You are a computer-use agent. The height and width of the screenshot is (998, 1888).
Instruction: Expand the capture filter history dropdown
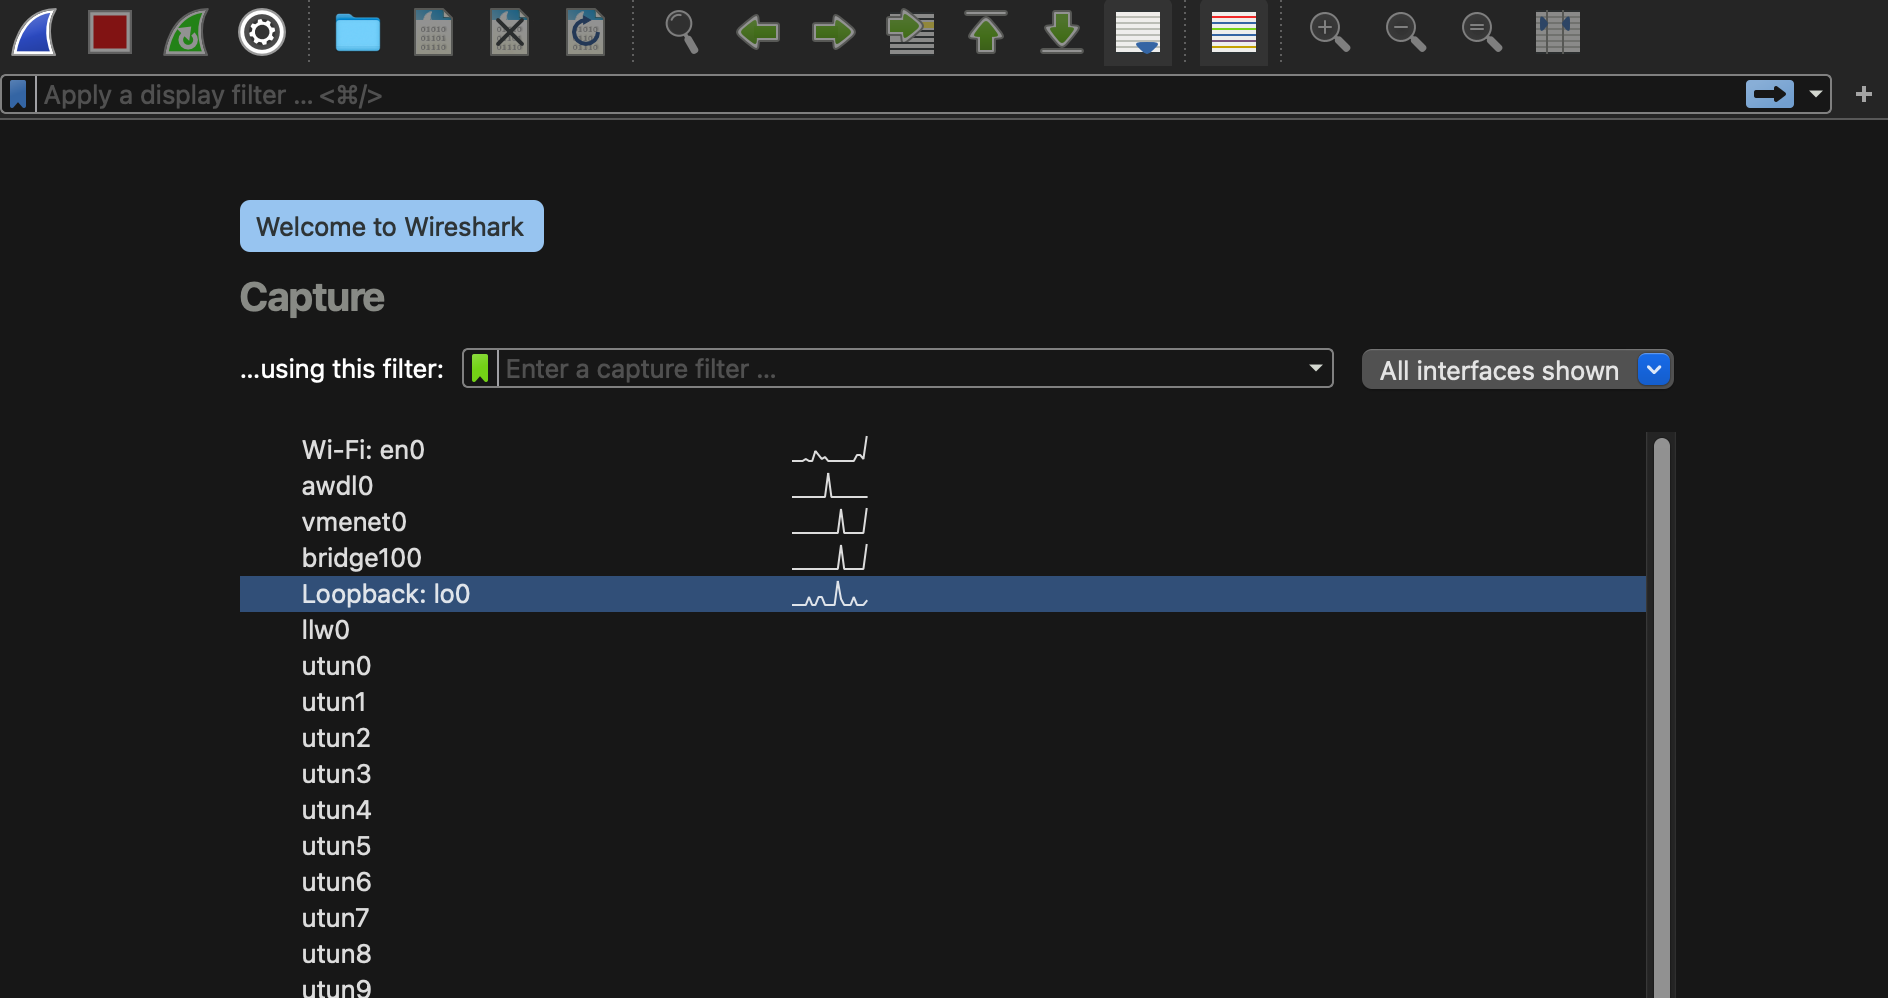click(x=1315, y=368)
